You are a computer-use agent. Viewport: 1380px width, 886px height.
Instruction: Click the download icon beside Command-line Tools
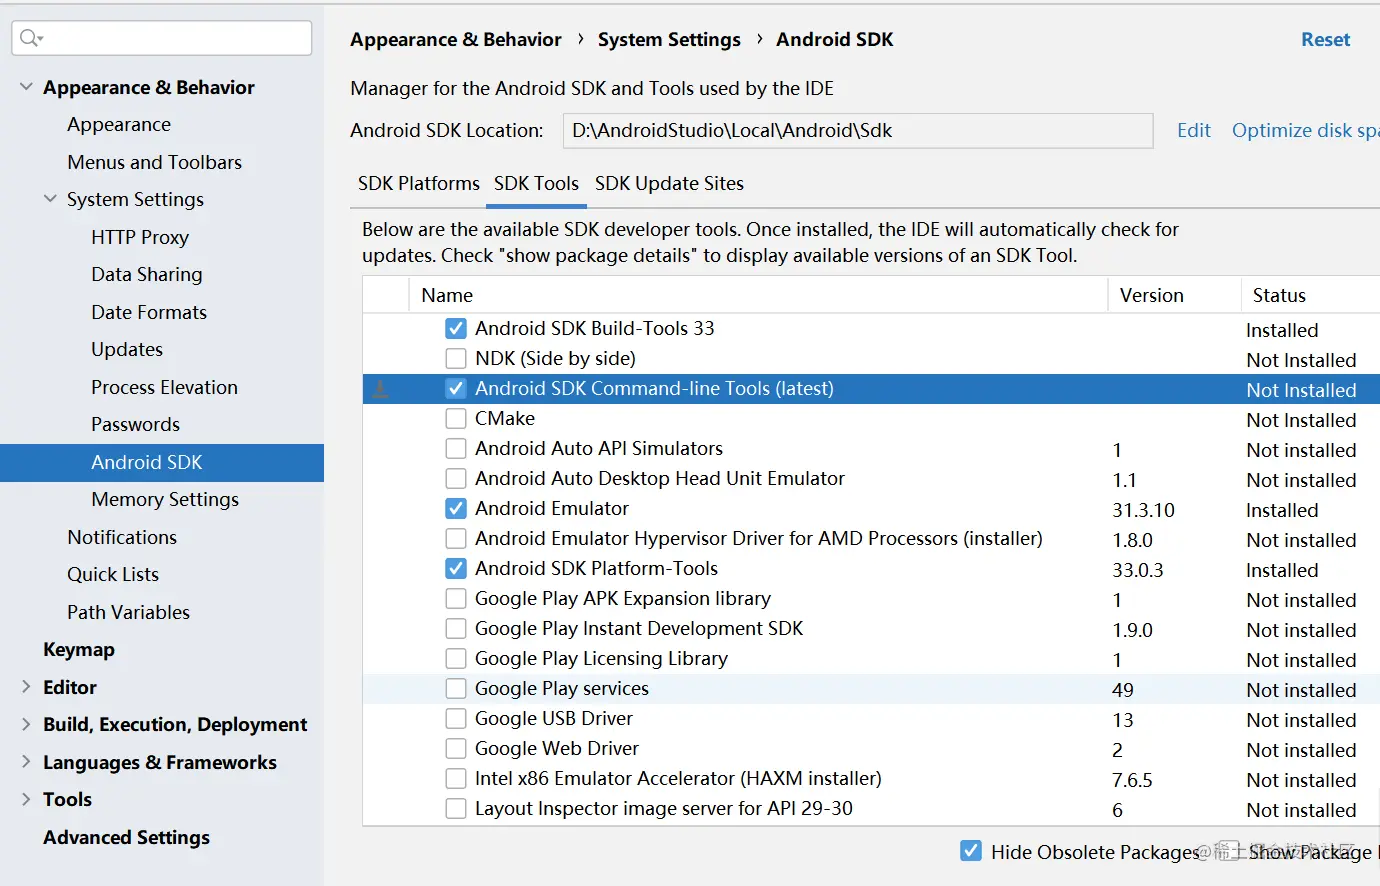click(x=380, y=389)
